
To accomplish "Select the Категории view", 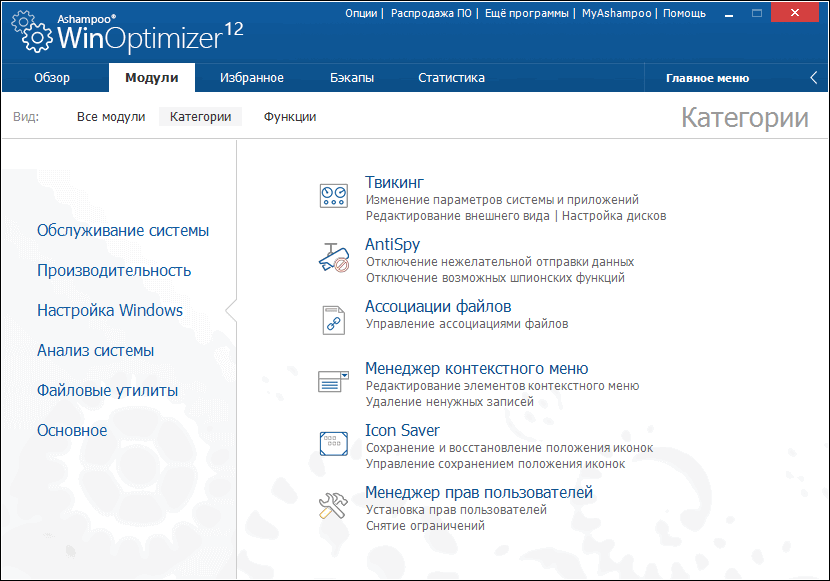I will (201, 117).
